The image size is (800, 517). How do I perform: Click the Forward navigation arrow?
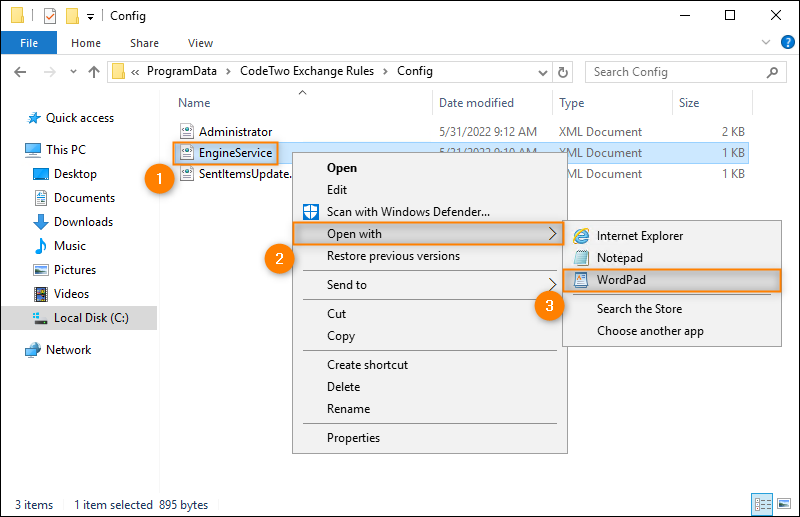coord(49,72)
